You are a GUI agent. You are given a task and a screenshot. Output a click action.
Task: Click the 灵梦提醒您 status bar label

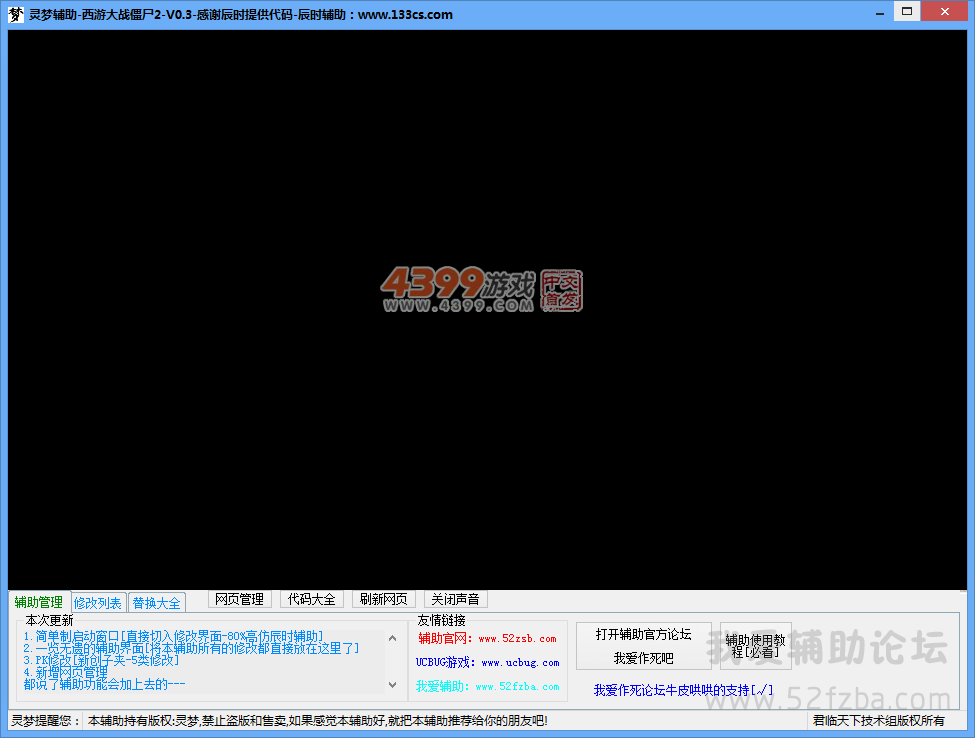(x=45, y=721)
